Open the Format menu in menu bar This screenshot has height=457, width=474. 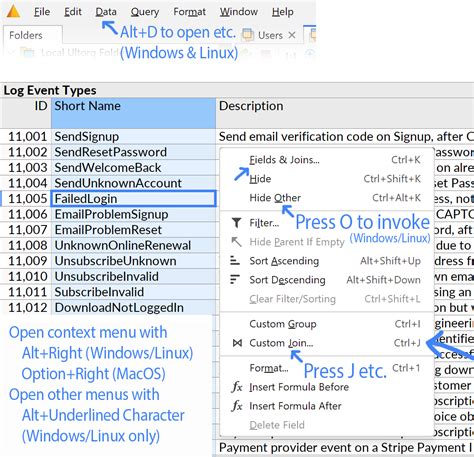pos(189,12)
